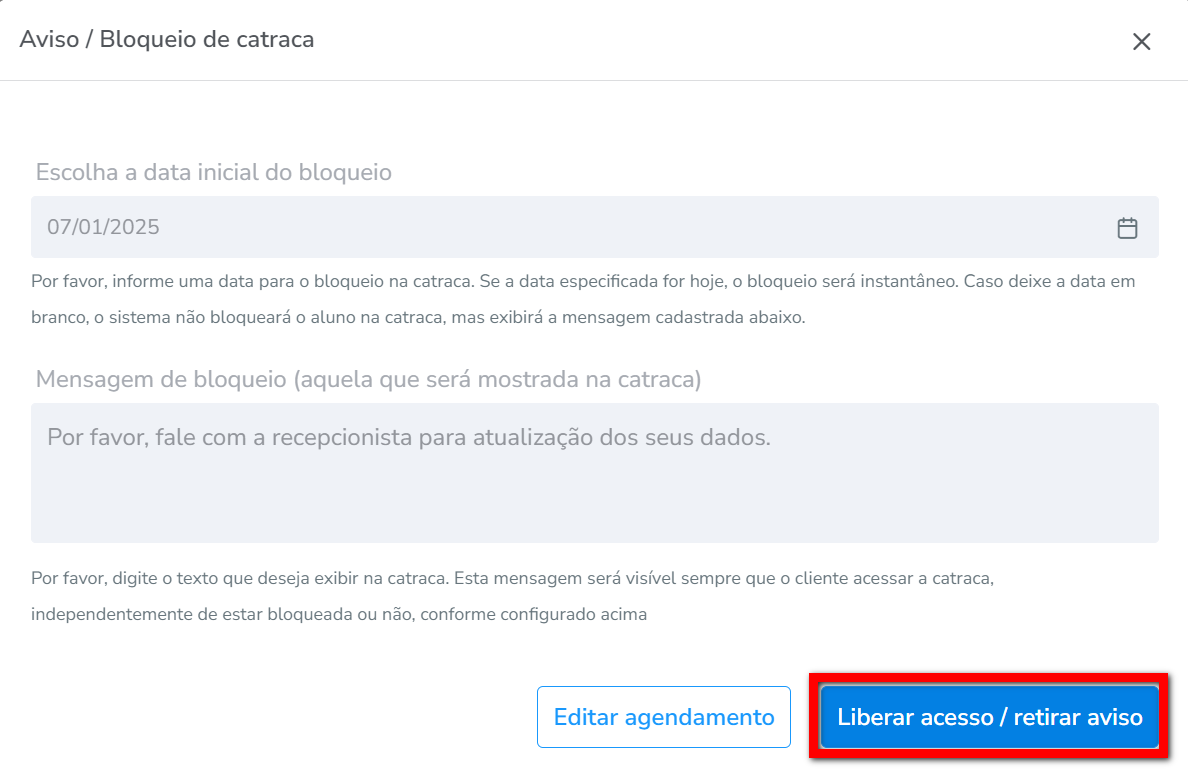Open the calendar picker icon
1188x780 pixels.
point(1127,228)
